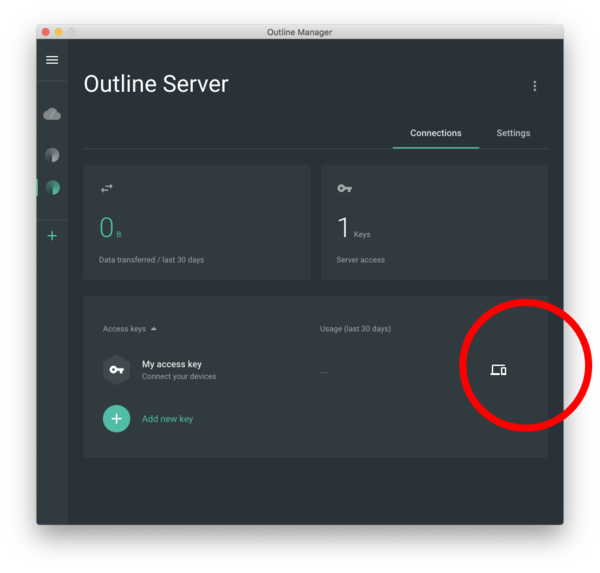This screenshot has width=600, height=573.
Task: Click the My access key name
Action: coord(172,364)
